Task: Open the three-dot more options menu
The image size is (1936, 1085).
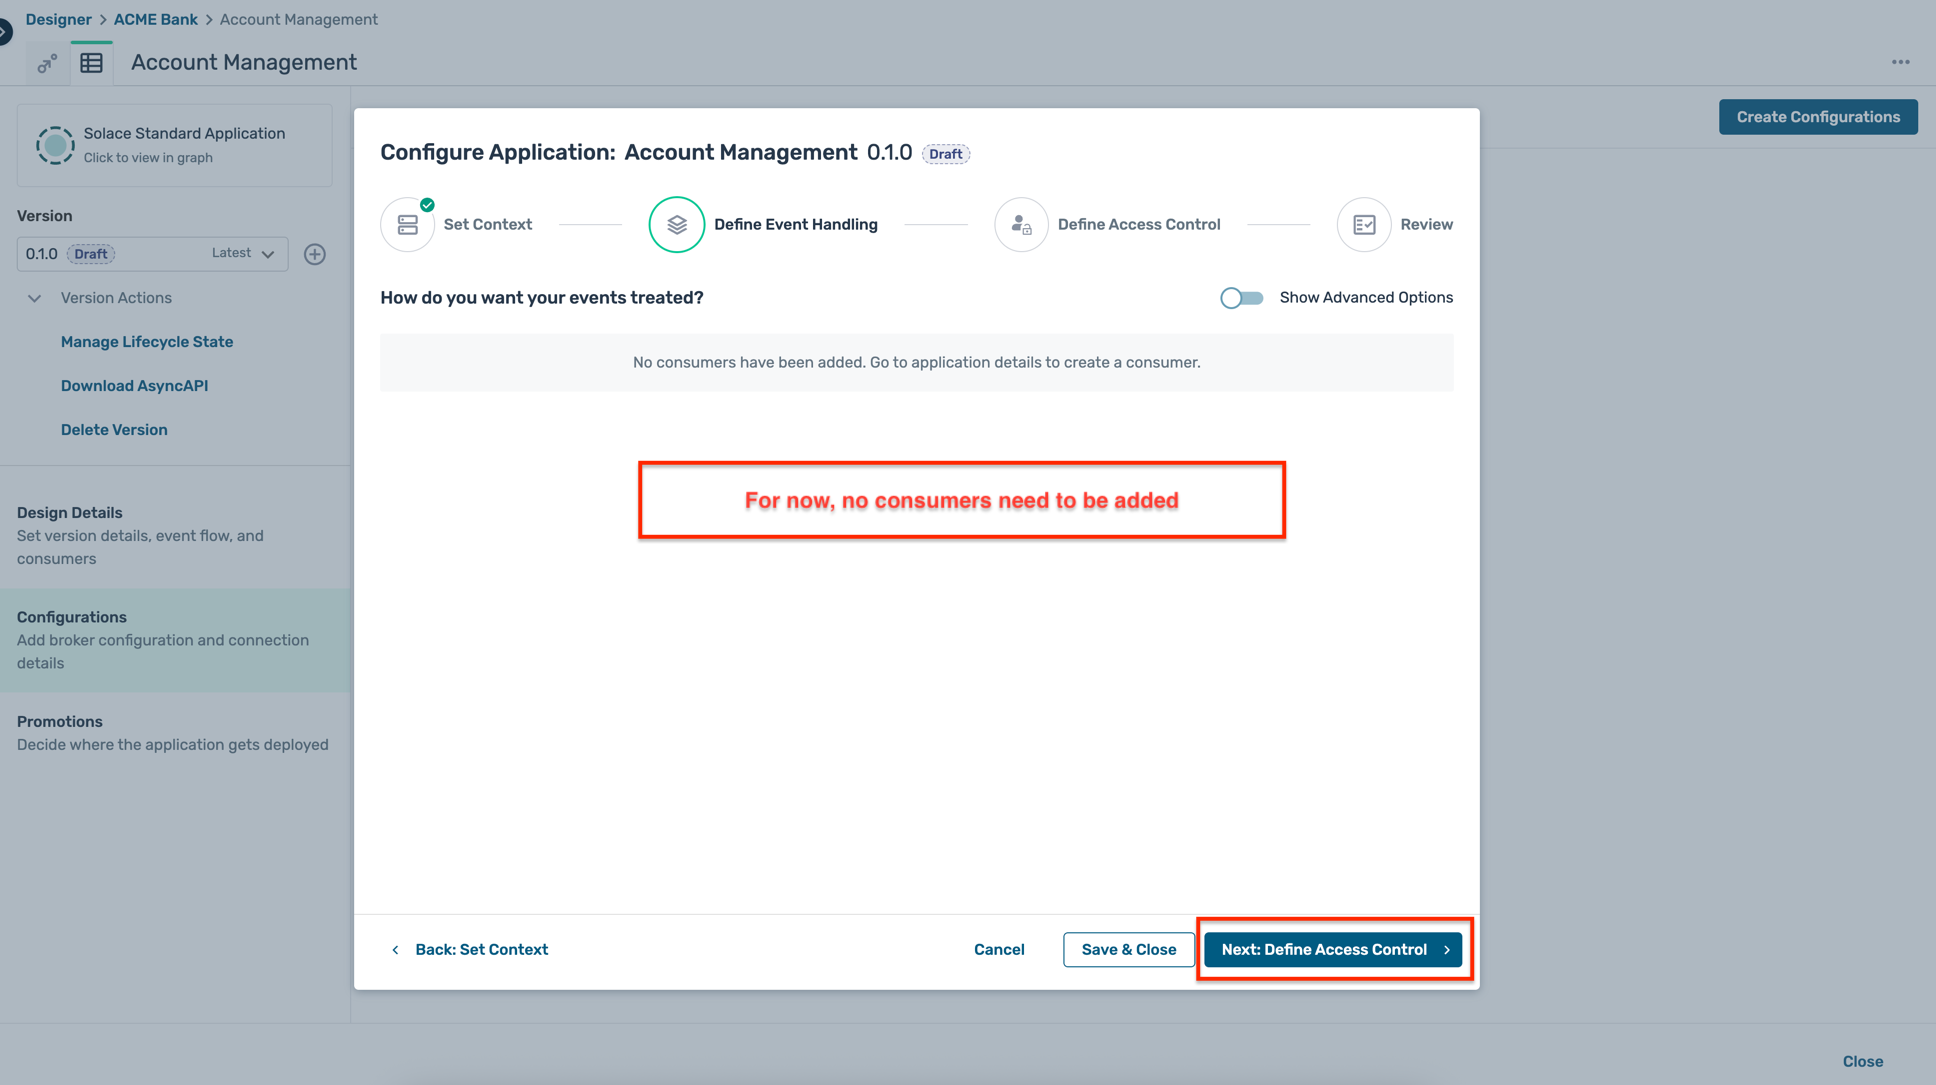Action: (1900, 62)
